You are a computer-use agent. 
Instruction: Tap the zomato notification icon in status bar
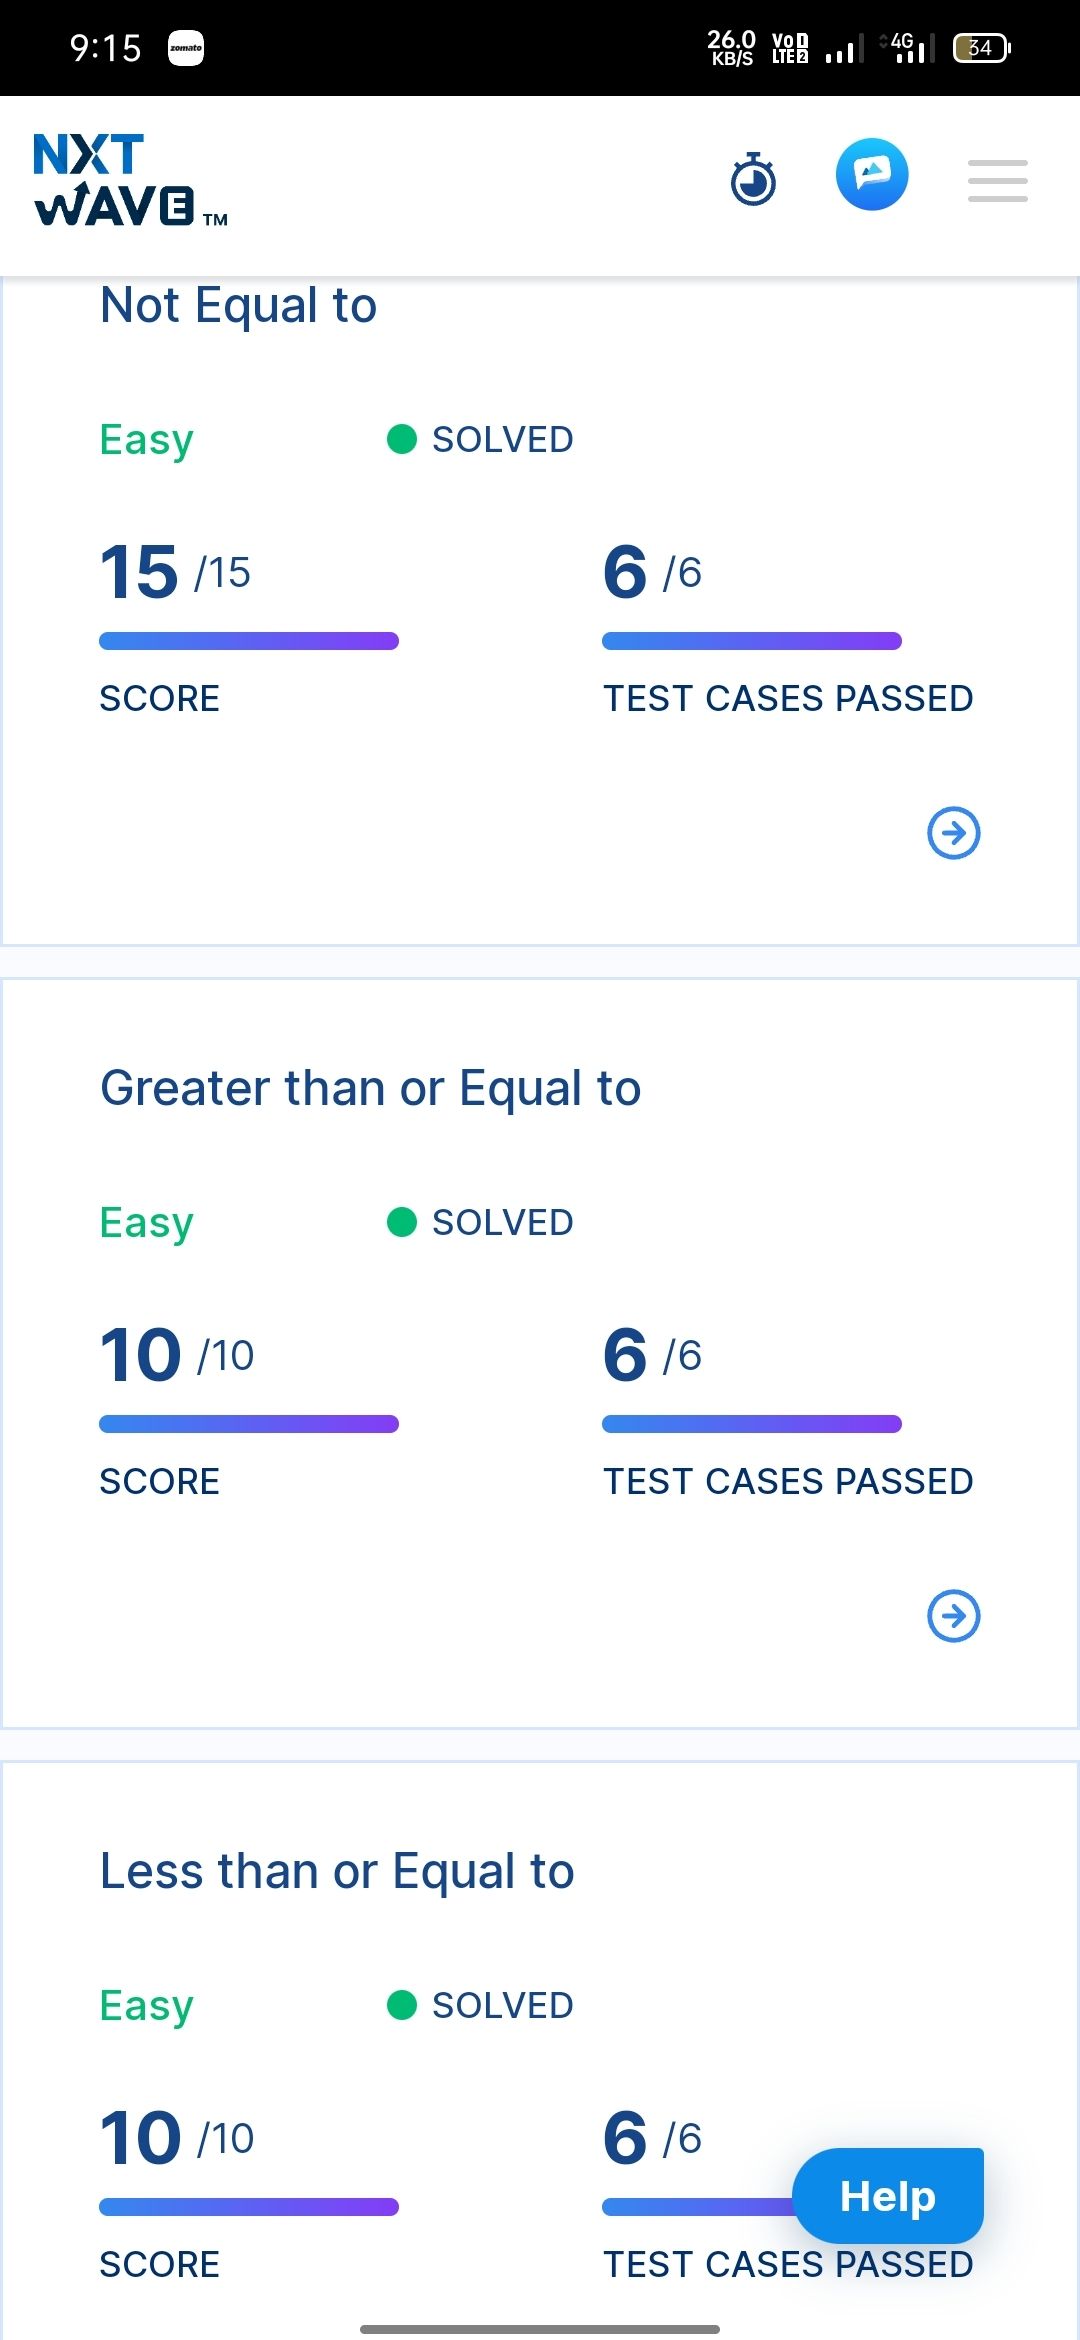[x=186, y=48]
